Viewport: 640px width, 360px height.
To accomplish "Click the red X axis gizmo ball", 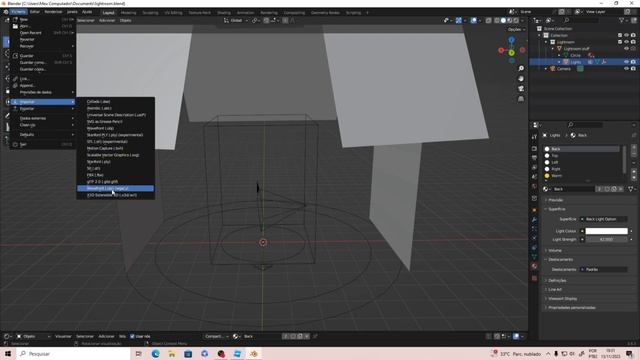I will tap(501, 50).
